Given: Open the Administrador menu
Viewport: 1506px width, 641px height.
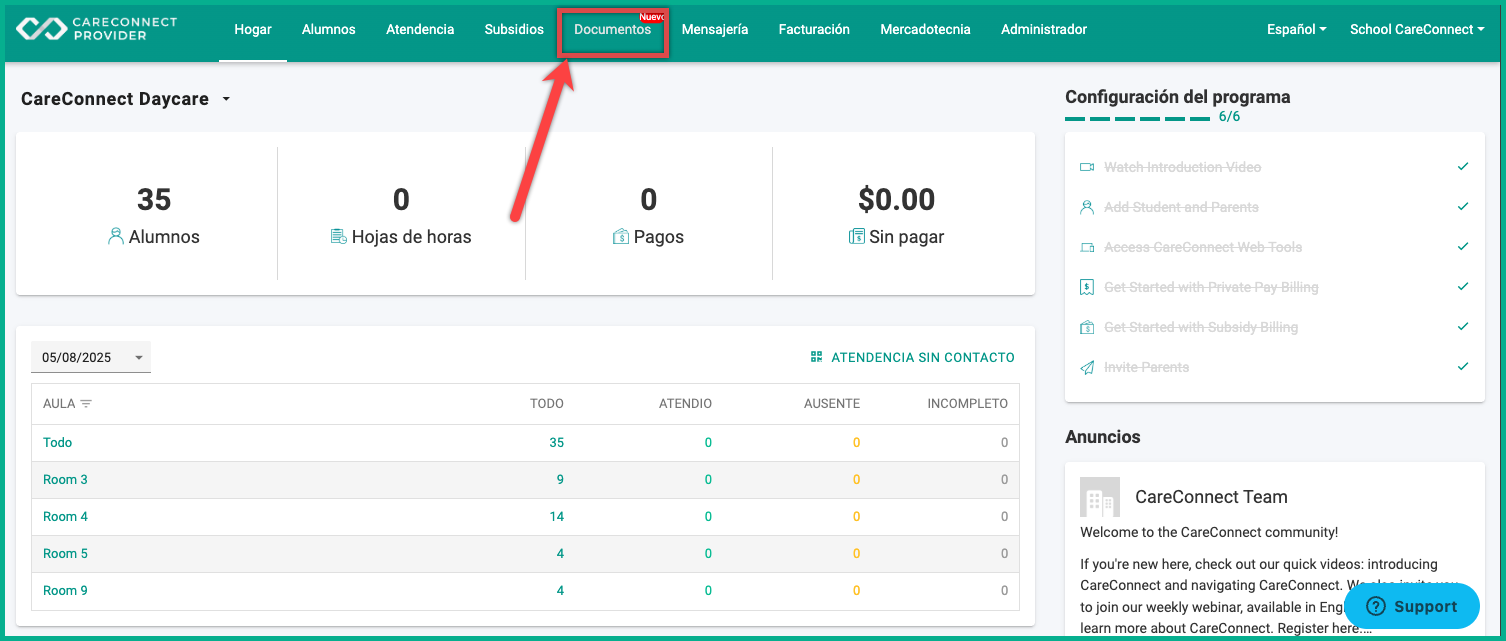Looking at the screenshot, I should [x=1044, y=29].
